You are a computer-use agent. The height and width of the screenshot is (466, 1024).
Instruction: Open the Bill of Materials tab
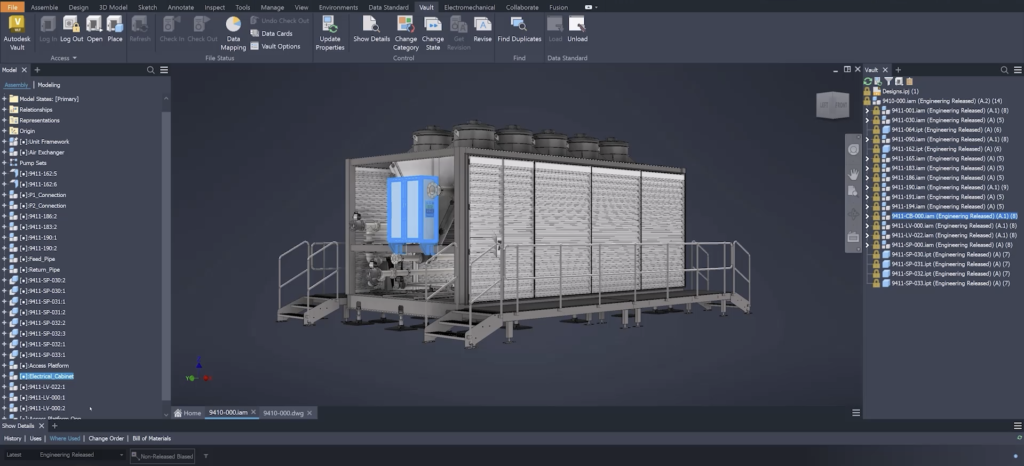tap(152, 438)
